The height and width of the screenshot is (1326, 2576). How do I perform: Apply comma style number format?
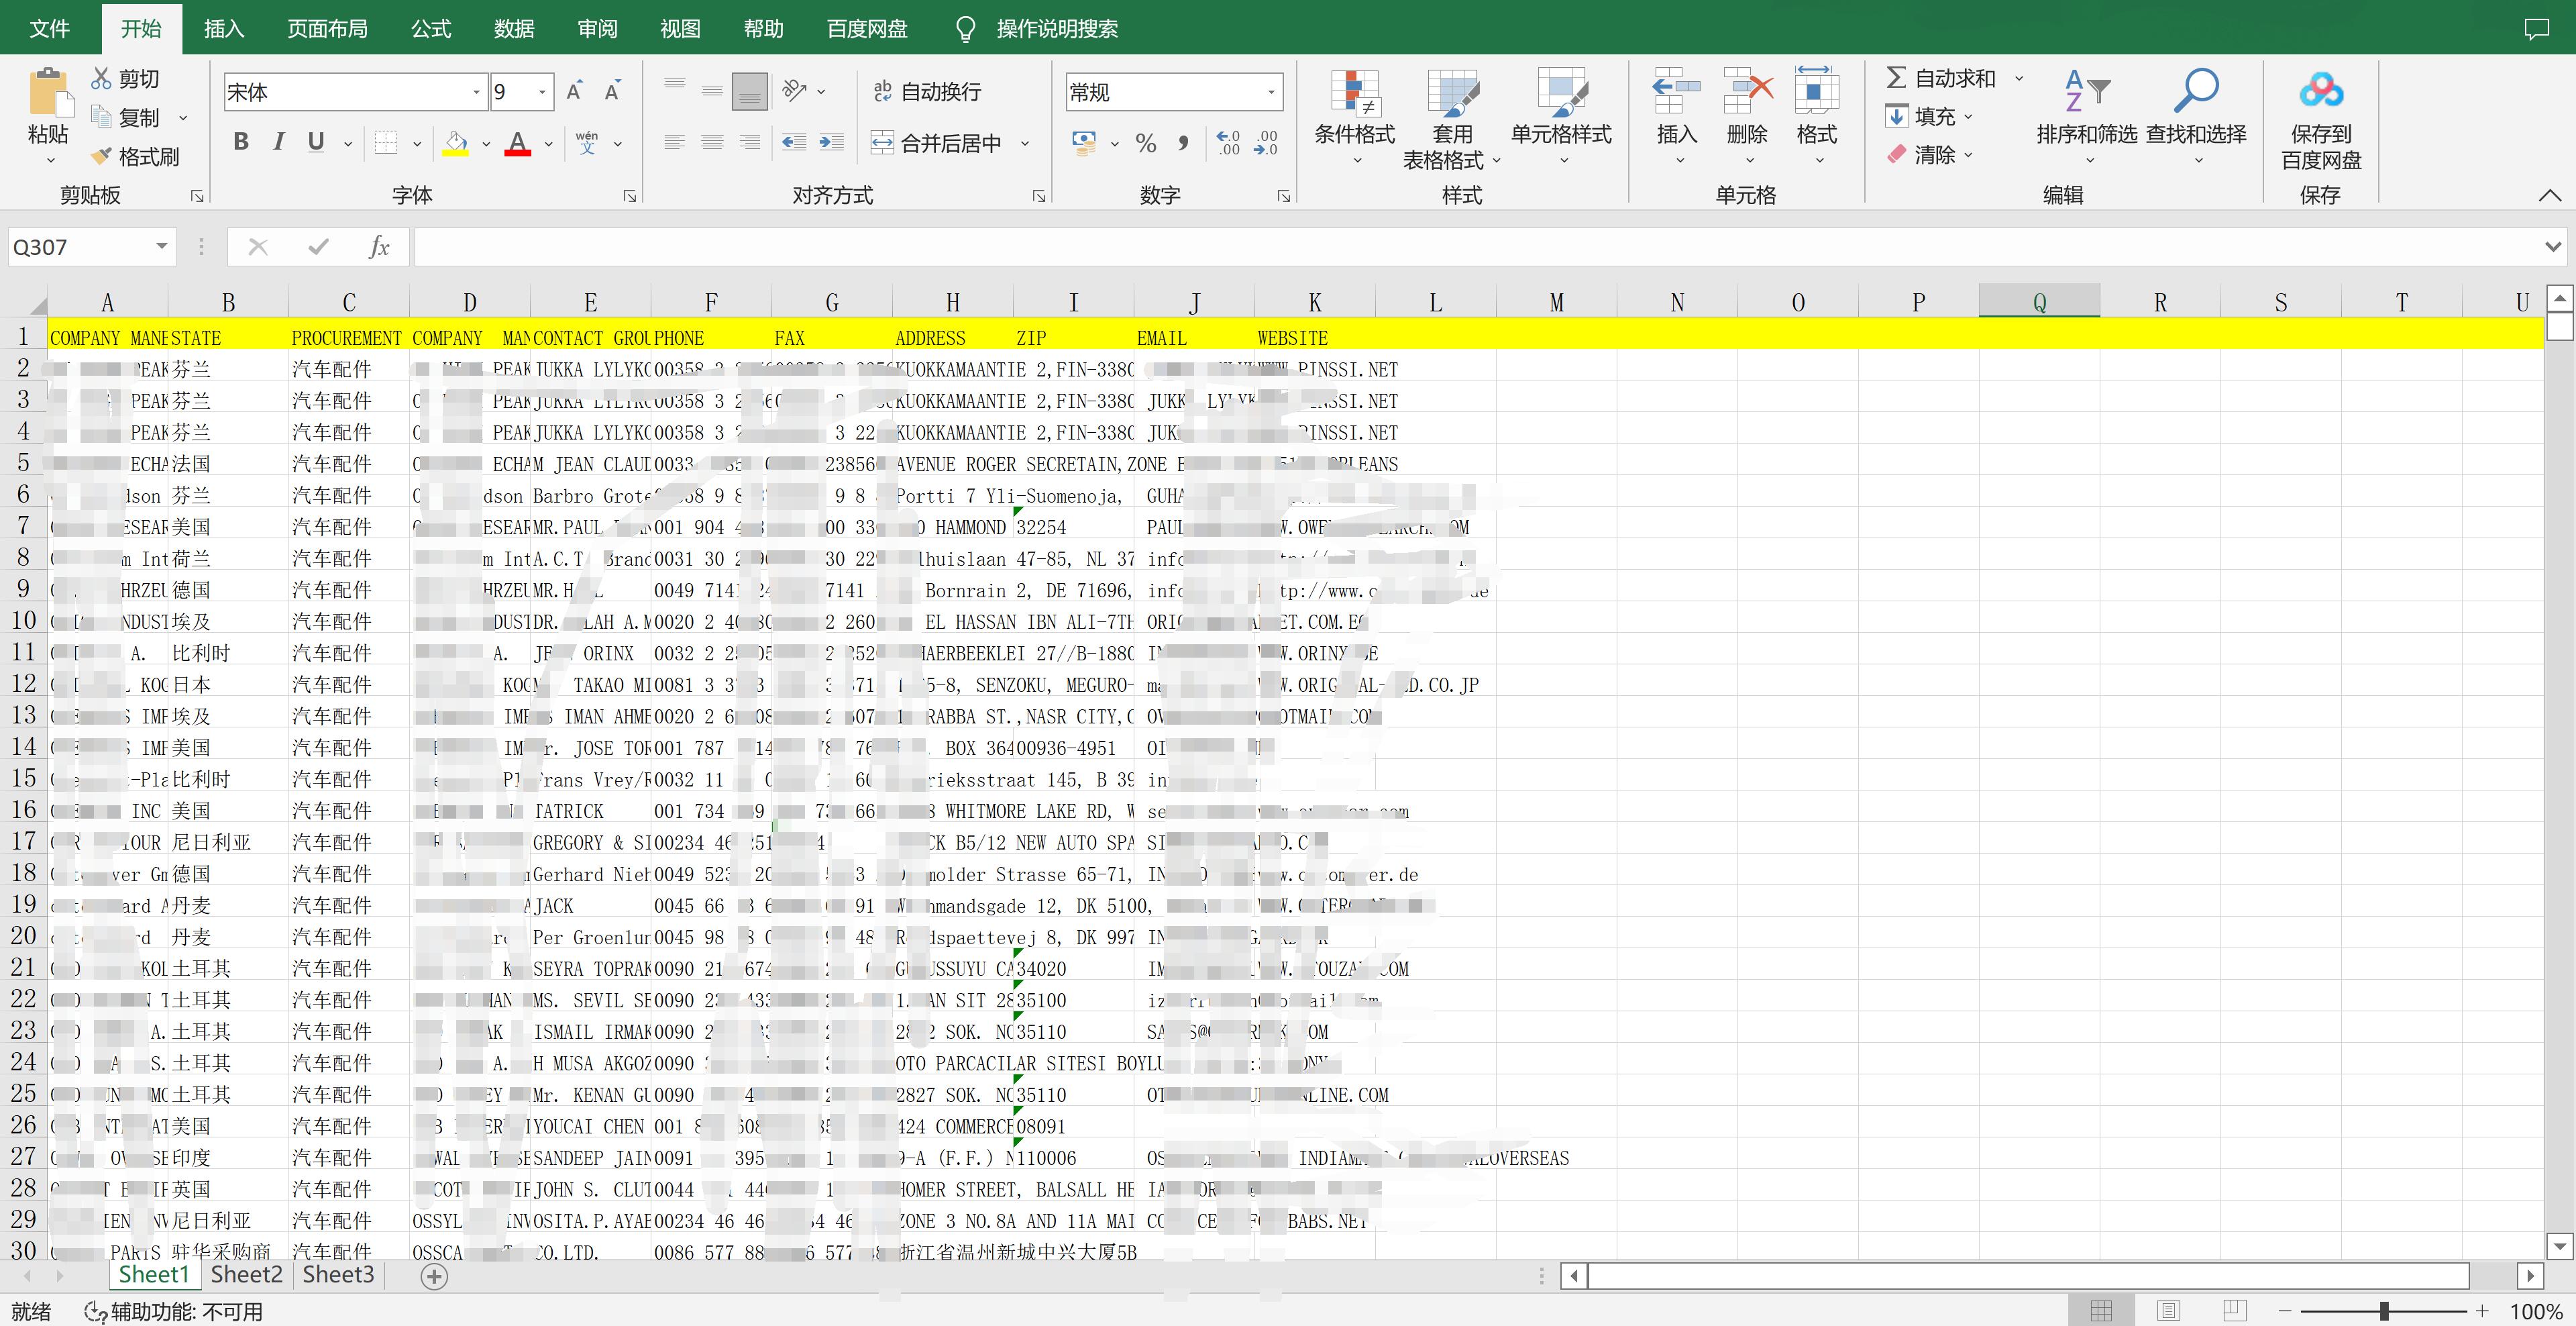1183,143
